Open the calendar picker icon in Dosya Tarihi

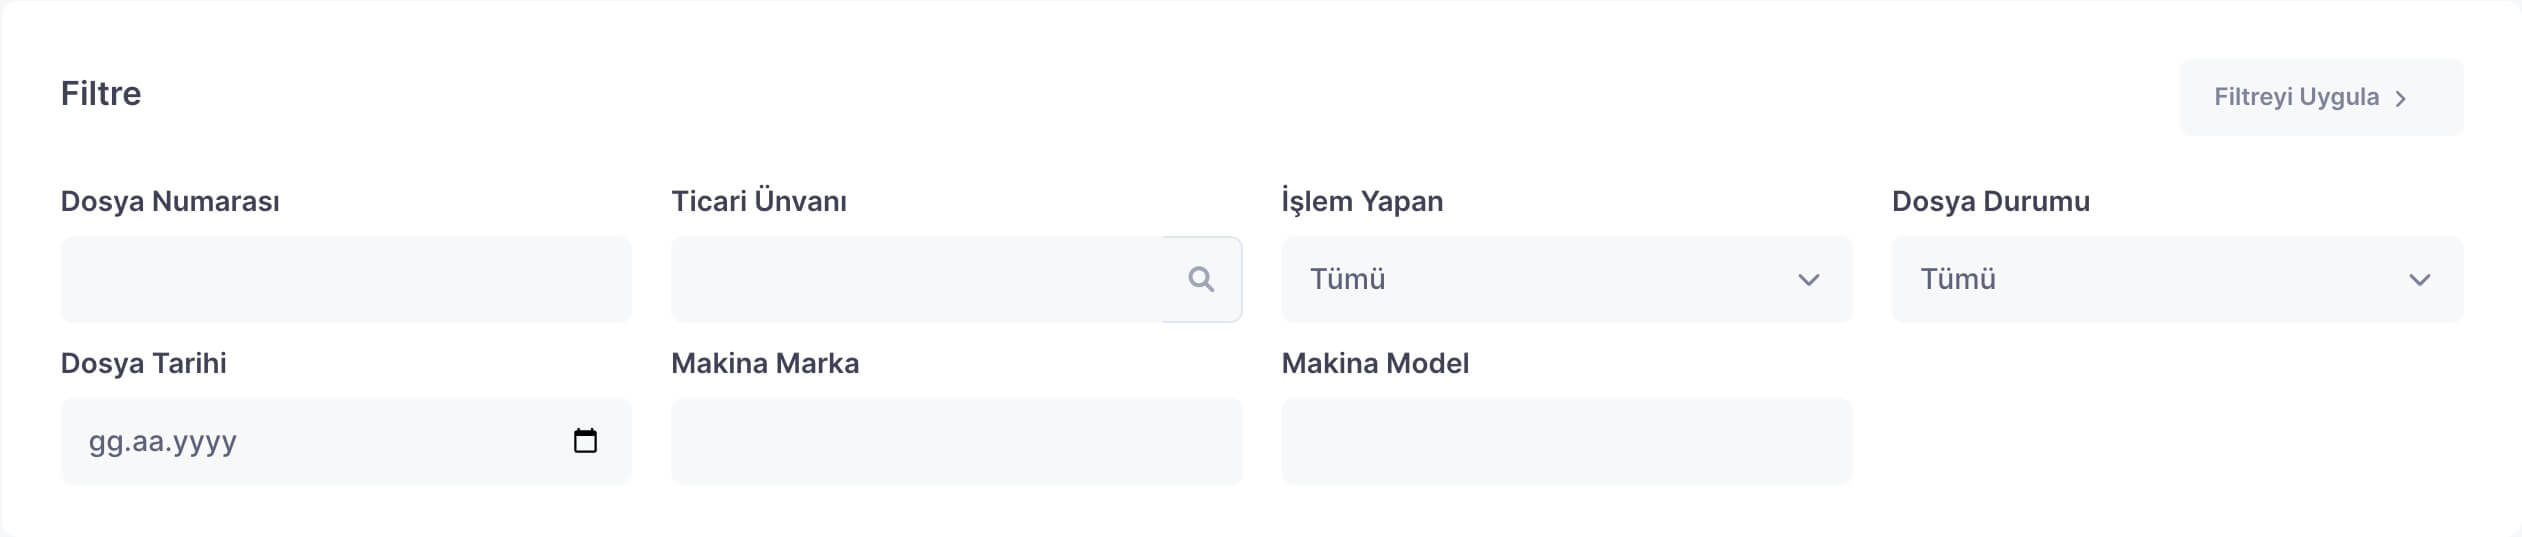pos(585,441)
